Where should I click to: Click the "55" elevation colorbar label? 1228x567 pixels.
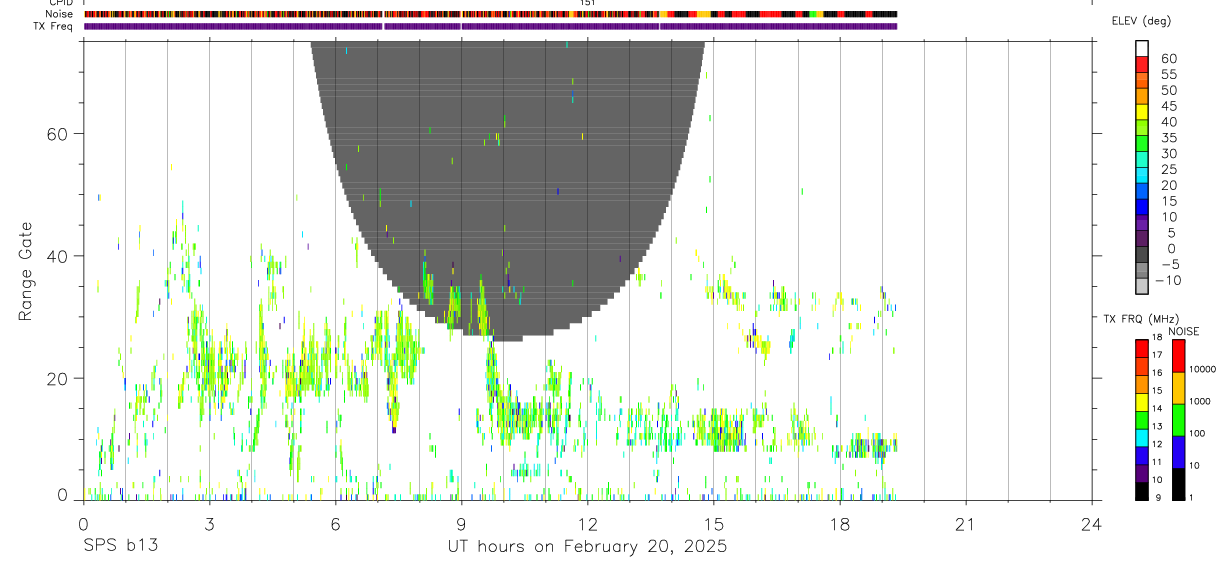pyautogui.click(x=1169, y=74)
